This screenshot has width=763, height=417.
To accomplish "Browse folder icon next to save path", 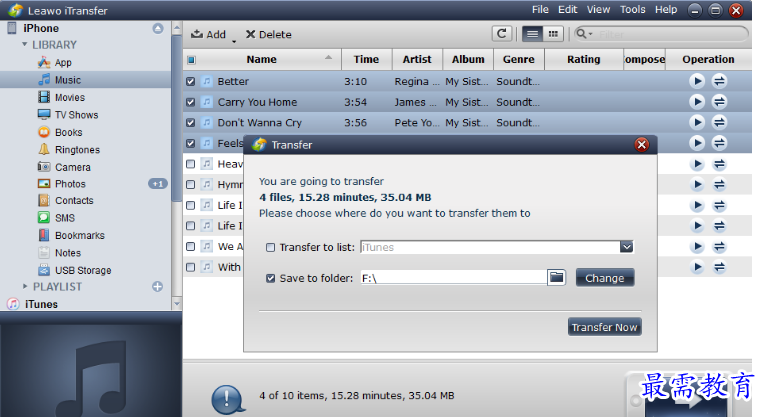I will [x=556, y=277].
